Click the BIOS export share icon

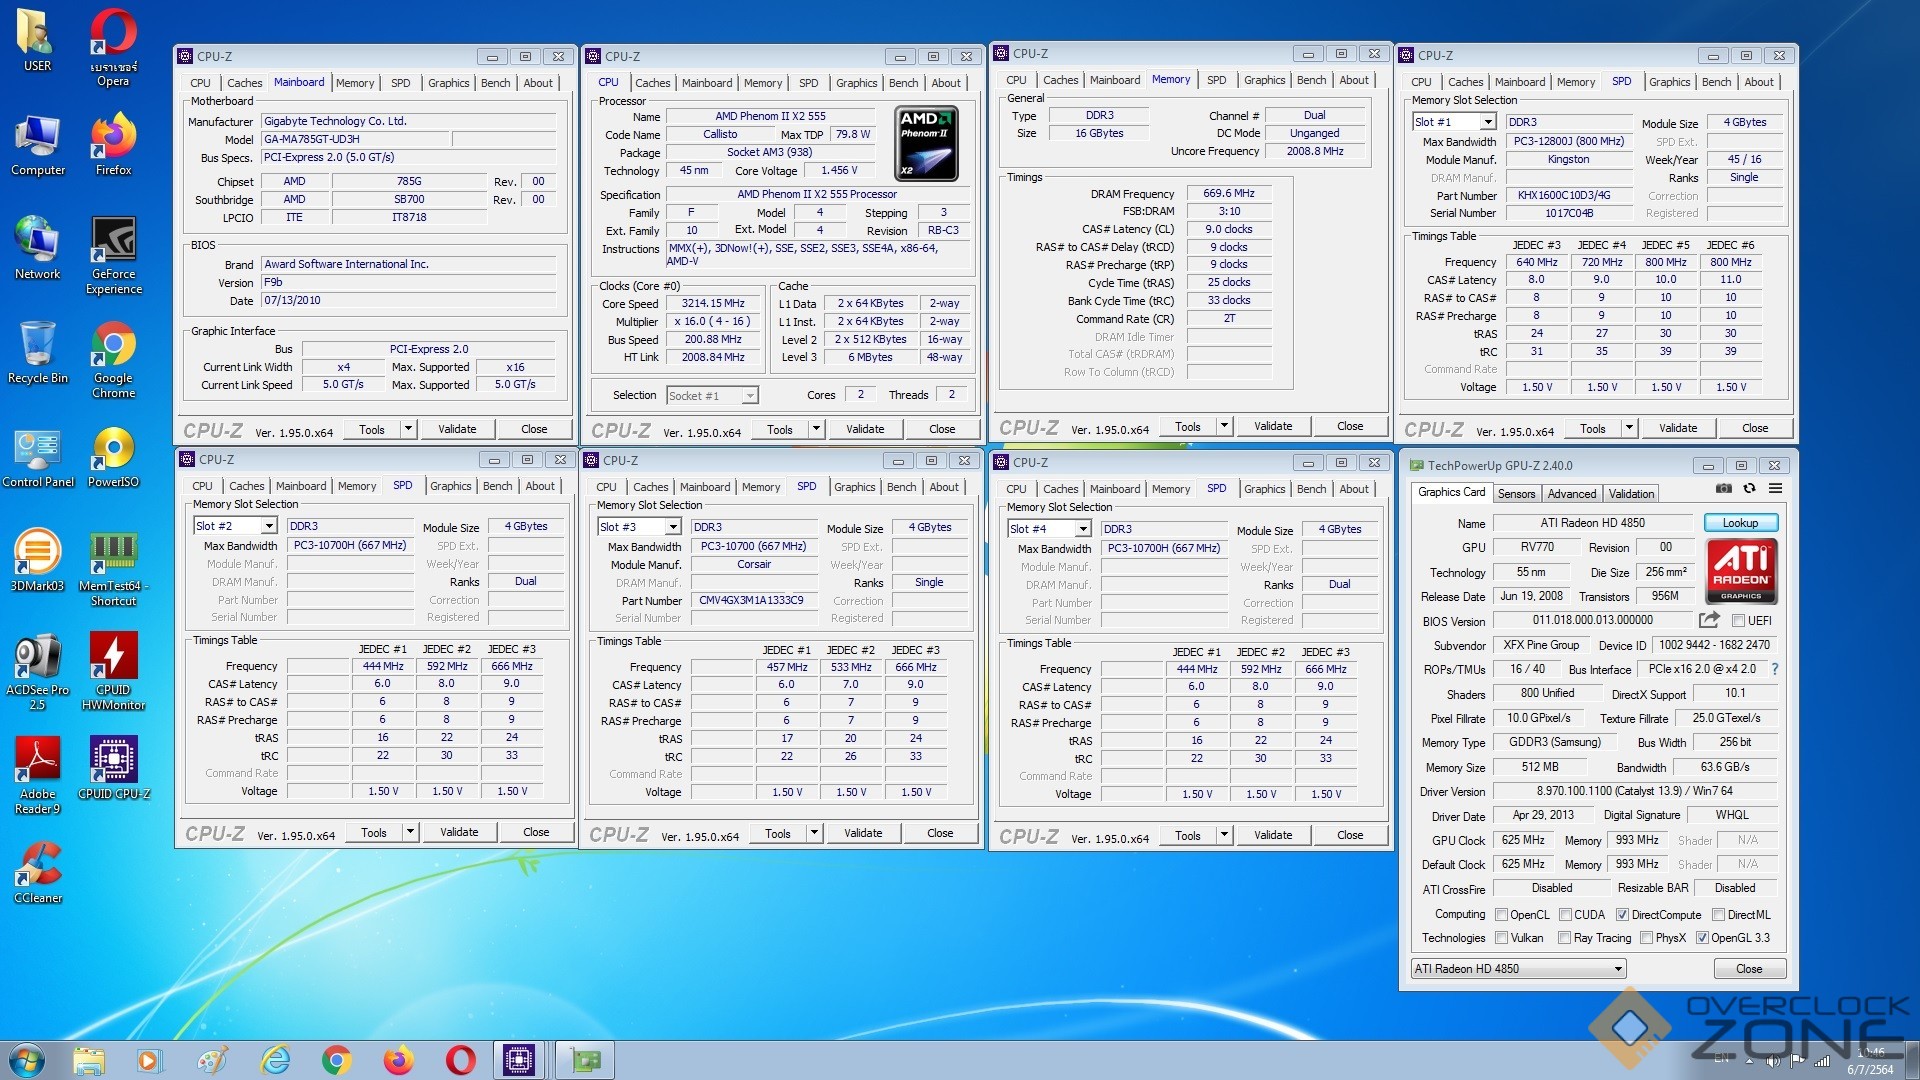(1709, 620)
